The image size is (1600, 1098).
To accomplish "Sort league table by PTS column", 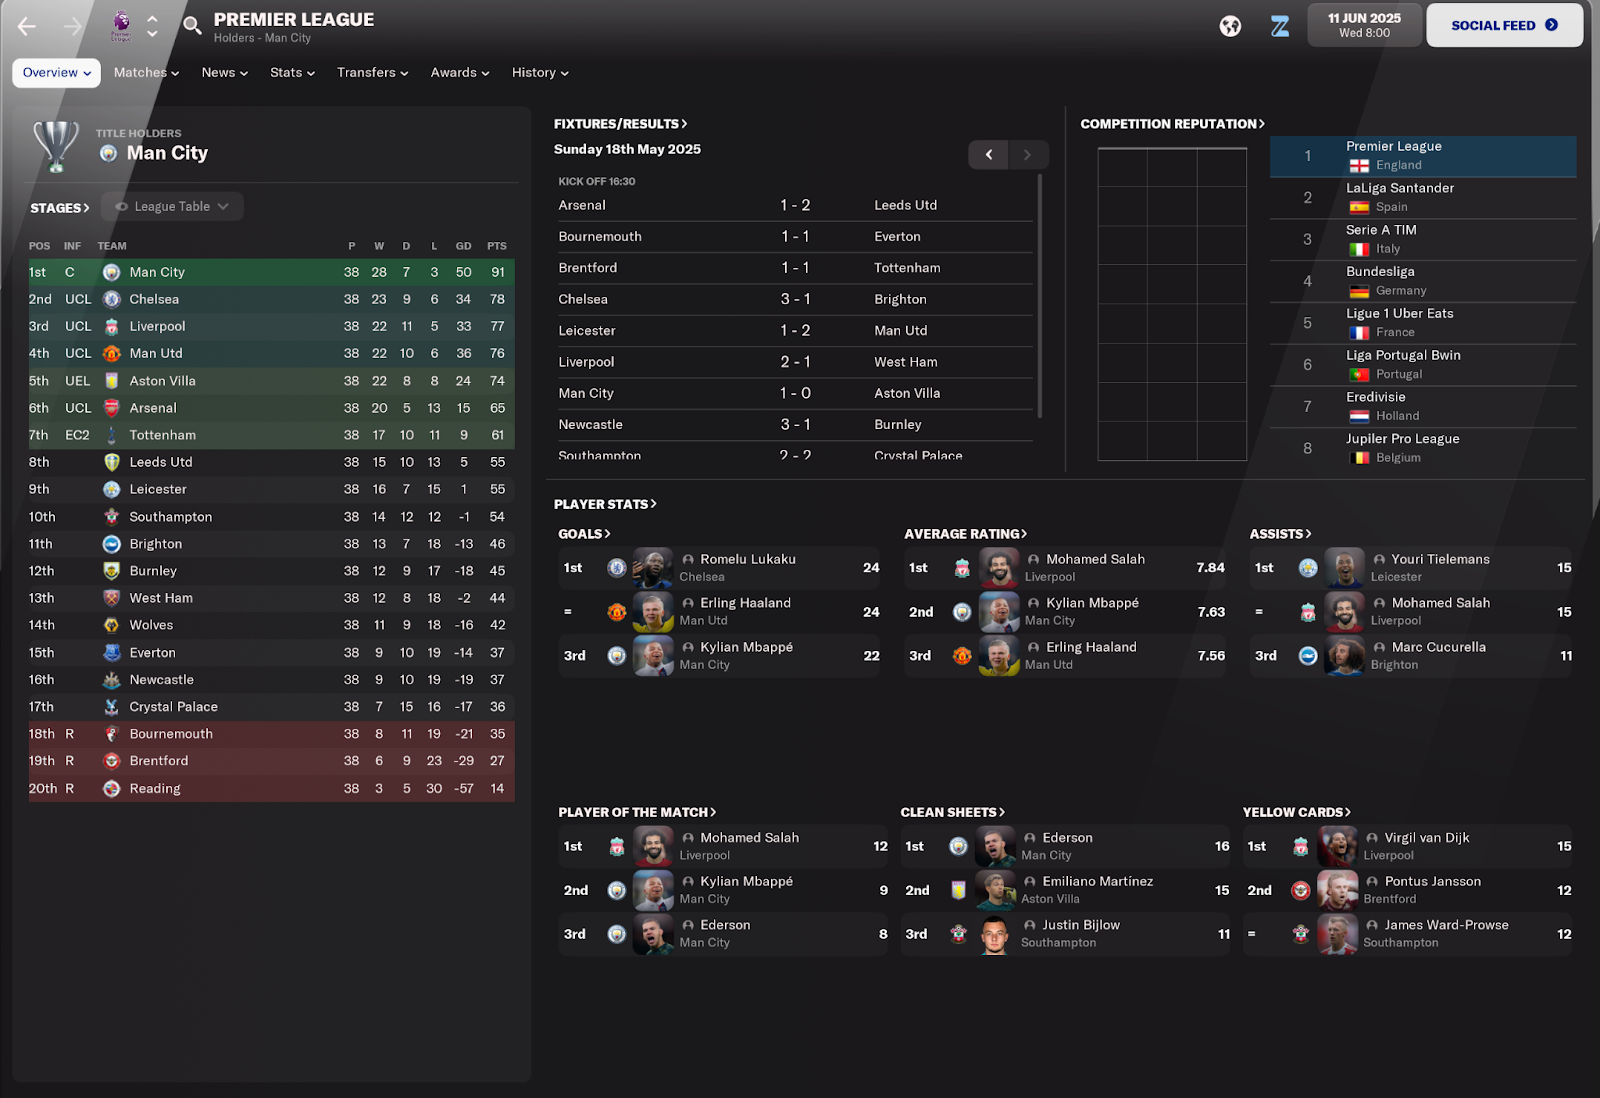I will pos(497,246).
